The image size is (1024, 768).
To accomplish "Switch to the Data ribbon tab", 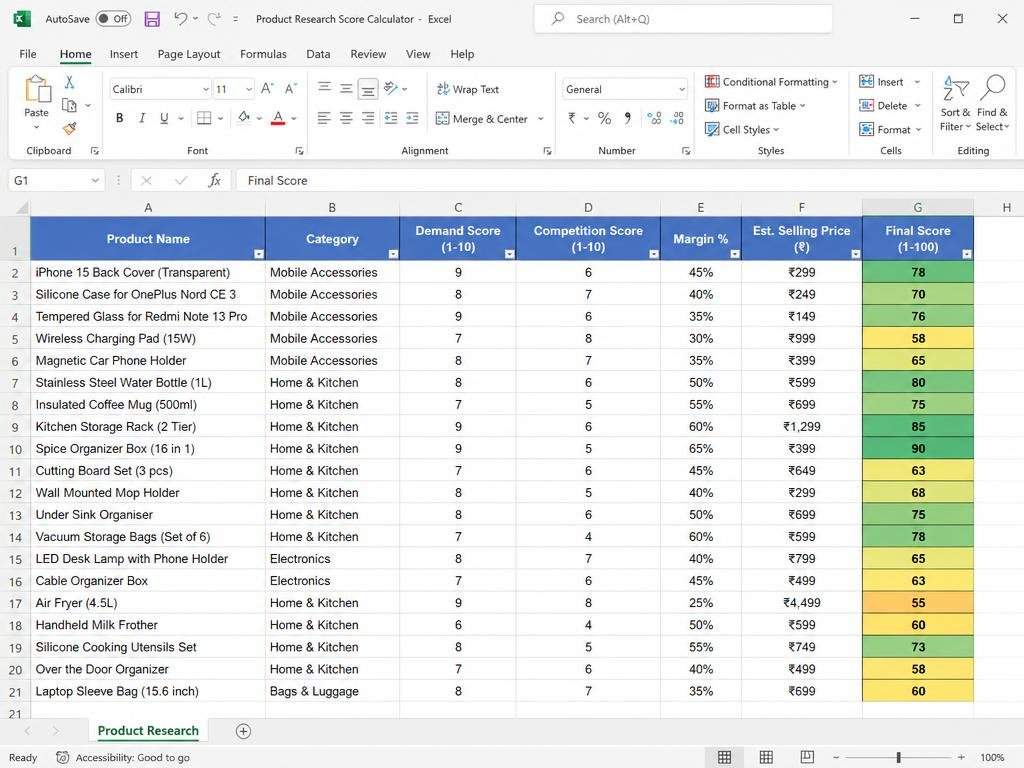I will pos(318,54).
